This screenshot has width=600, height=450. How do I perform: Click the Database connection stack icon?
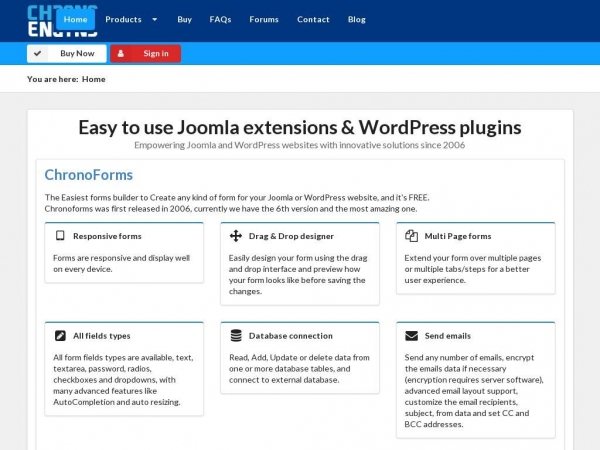(236, 336)
